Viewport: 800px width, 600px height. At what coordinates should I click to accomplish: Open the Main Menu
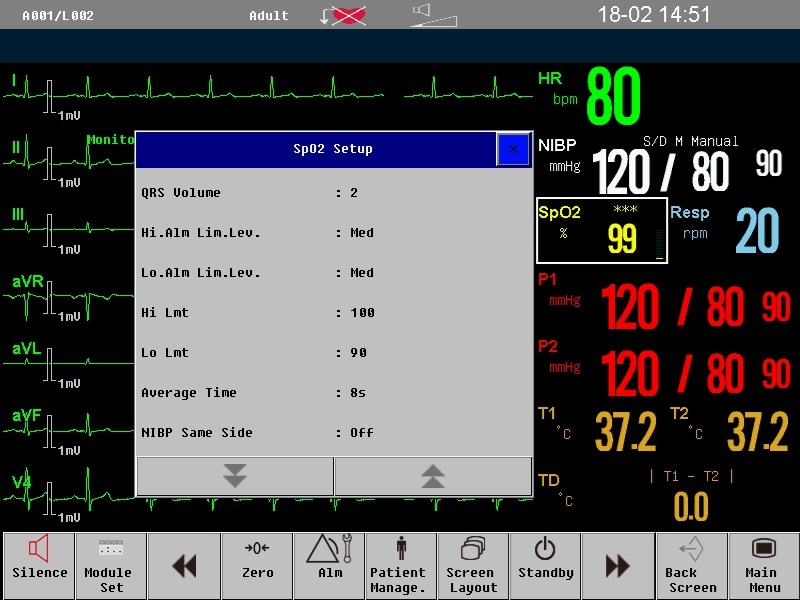(x=764, y=565)
